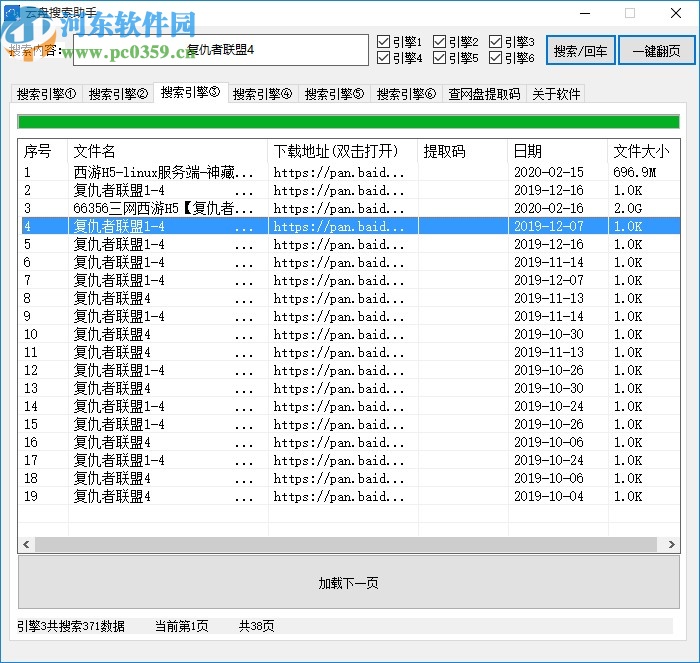The image size is (700, 663).
Task: Sort by 日期 column header
Action: (x=558, y=151)
